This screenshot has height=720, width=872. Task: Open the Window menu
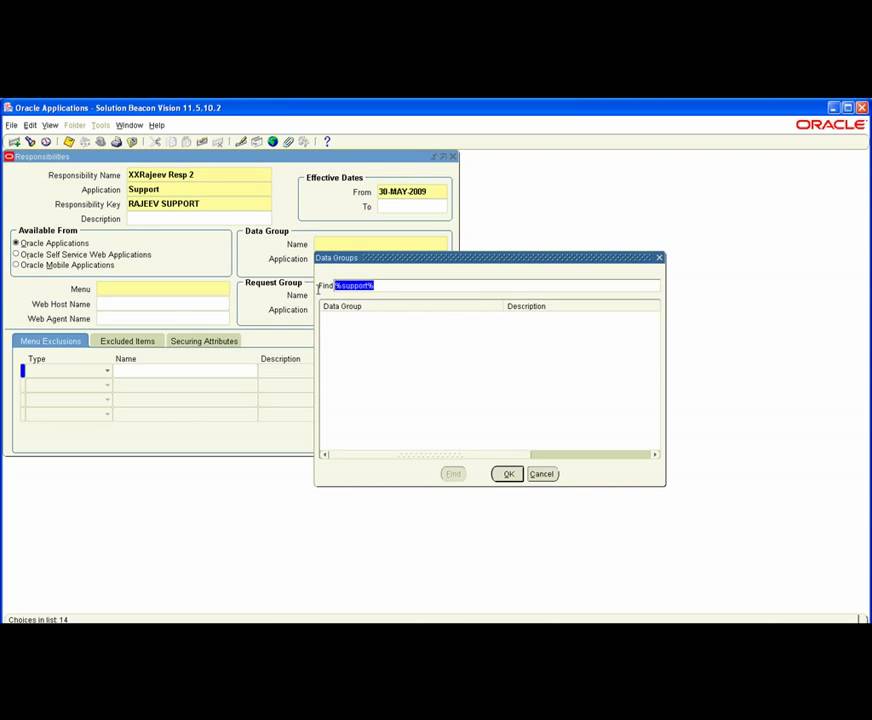click(130, 125)
